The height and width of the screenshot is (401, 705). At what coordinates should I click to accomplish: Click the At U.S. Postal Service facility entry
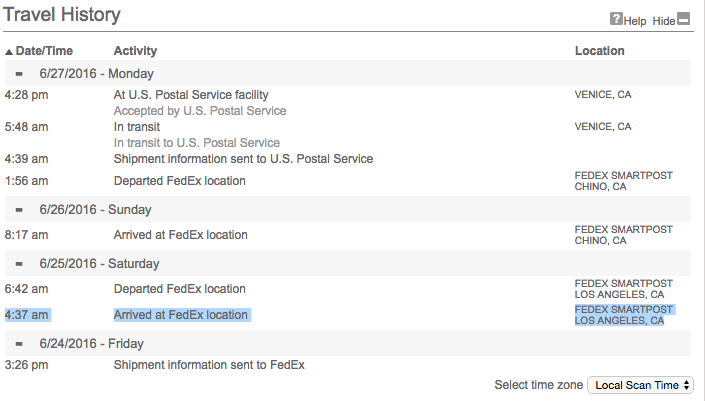click(x=191, y=95)
